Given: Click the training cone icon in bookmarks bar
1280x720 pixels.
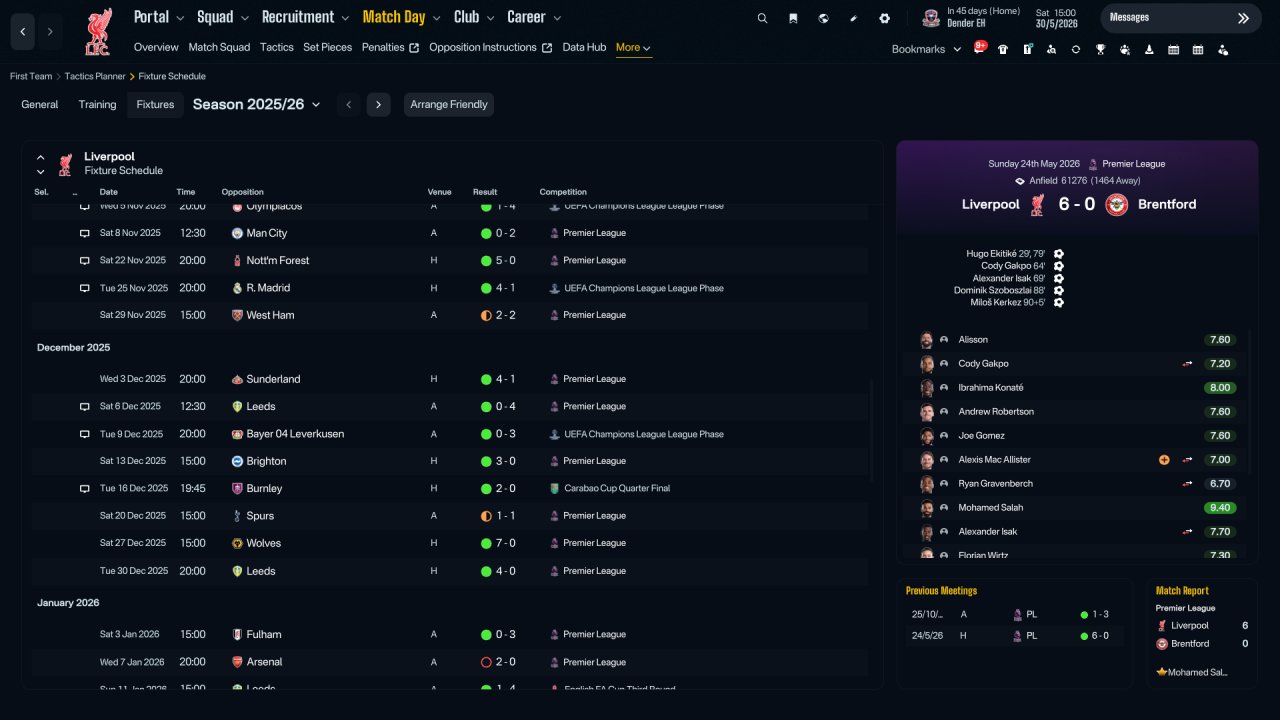Looking at the screenshot, I should point(1149,49).
